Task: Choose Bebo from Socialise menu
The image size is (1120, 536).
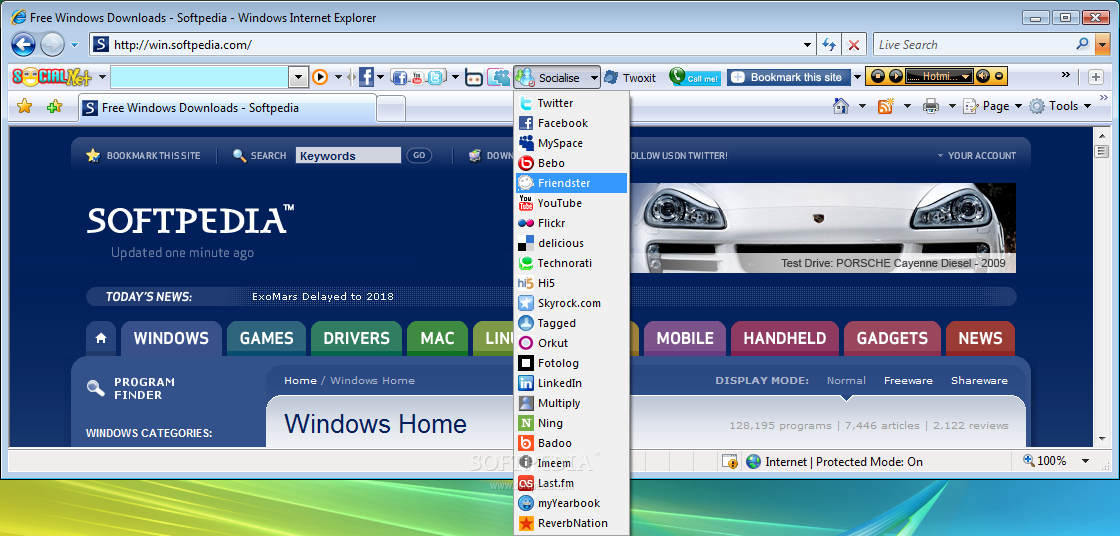Action: coord(571,163)
